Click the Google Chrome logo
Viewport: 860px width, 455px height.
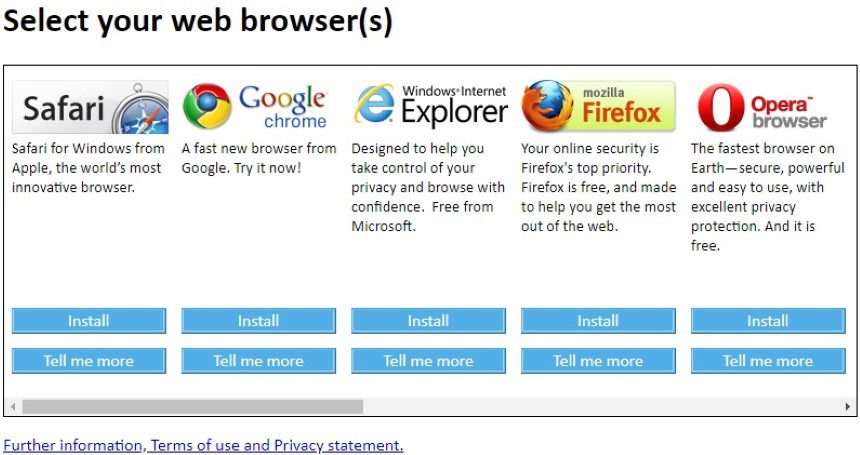coord(255,107)
